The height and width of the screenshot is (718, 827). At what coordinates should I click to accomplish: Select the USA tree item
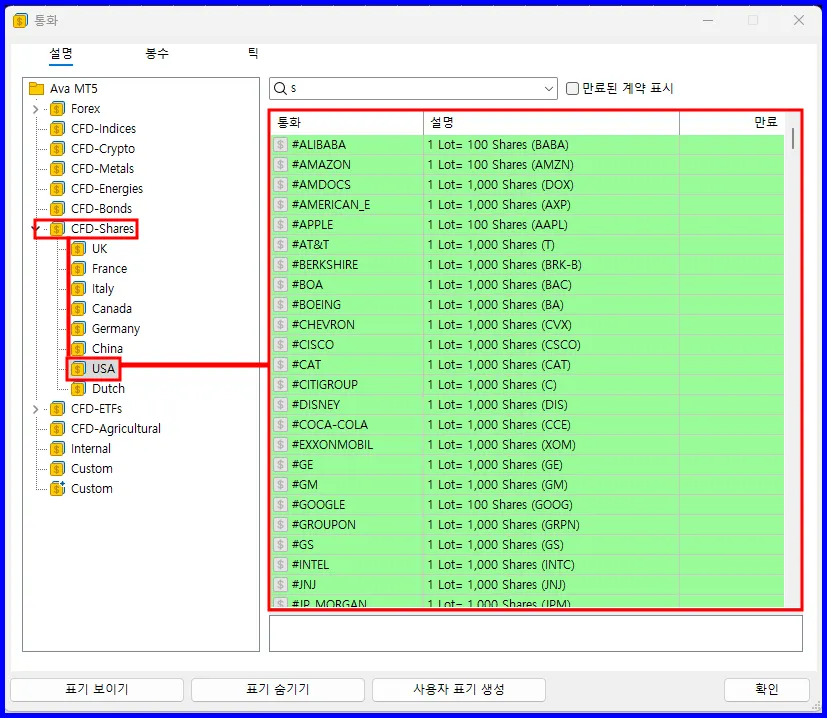click(x=103, y=369)
